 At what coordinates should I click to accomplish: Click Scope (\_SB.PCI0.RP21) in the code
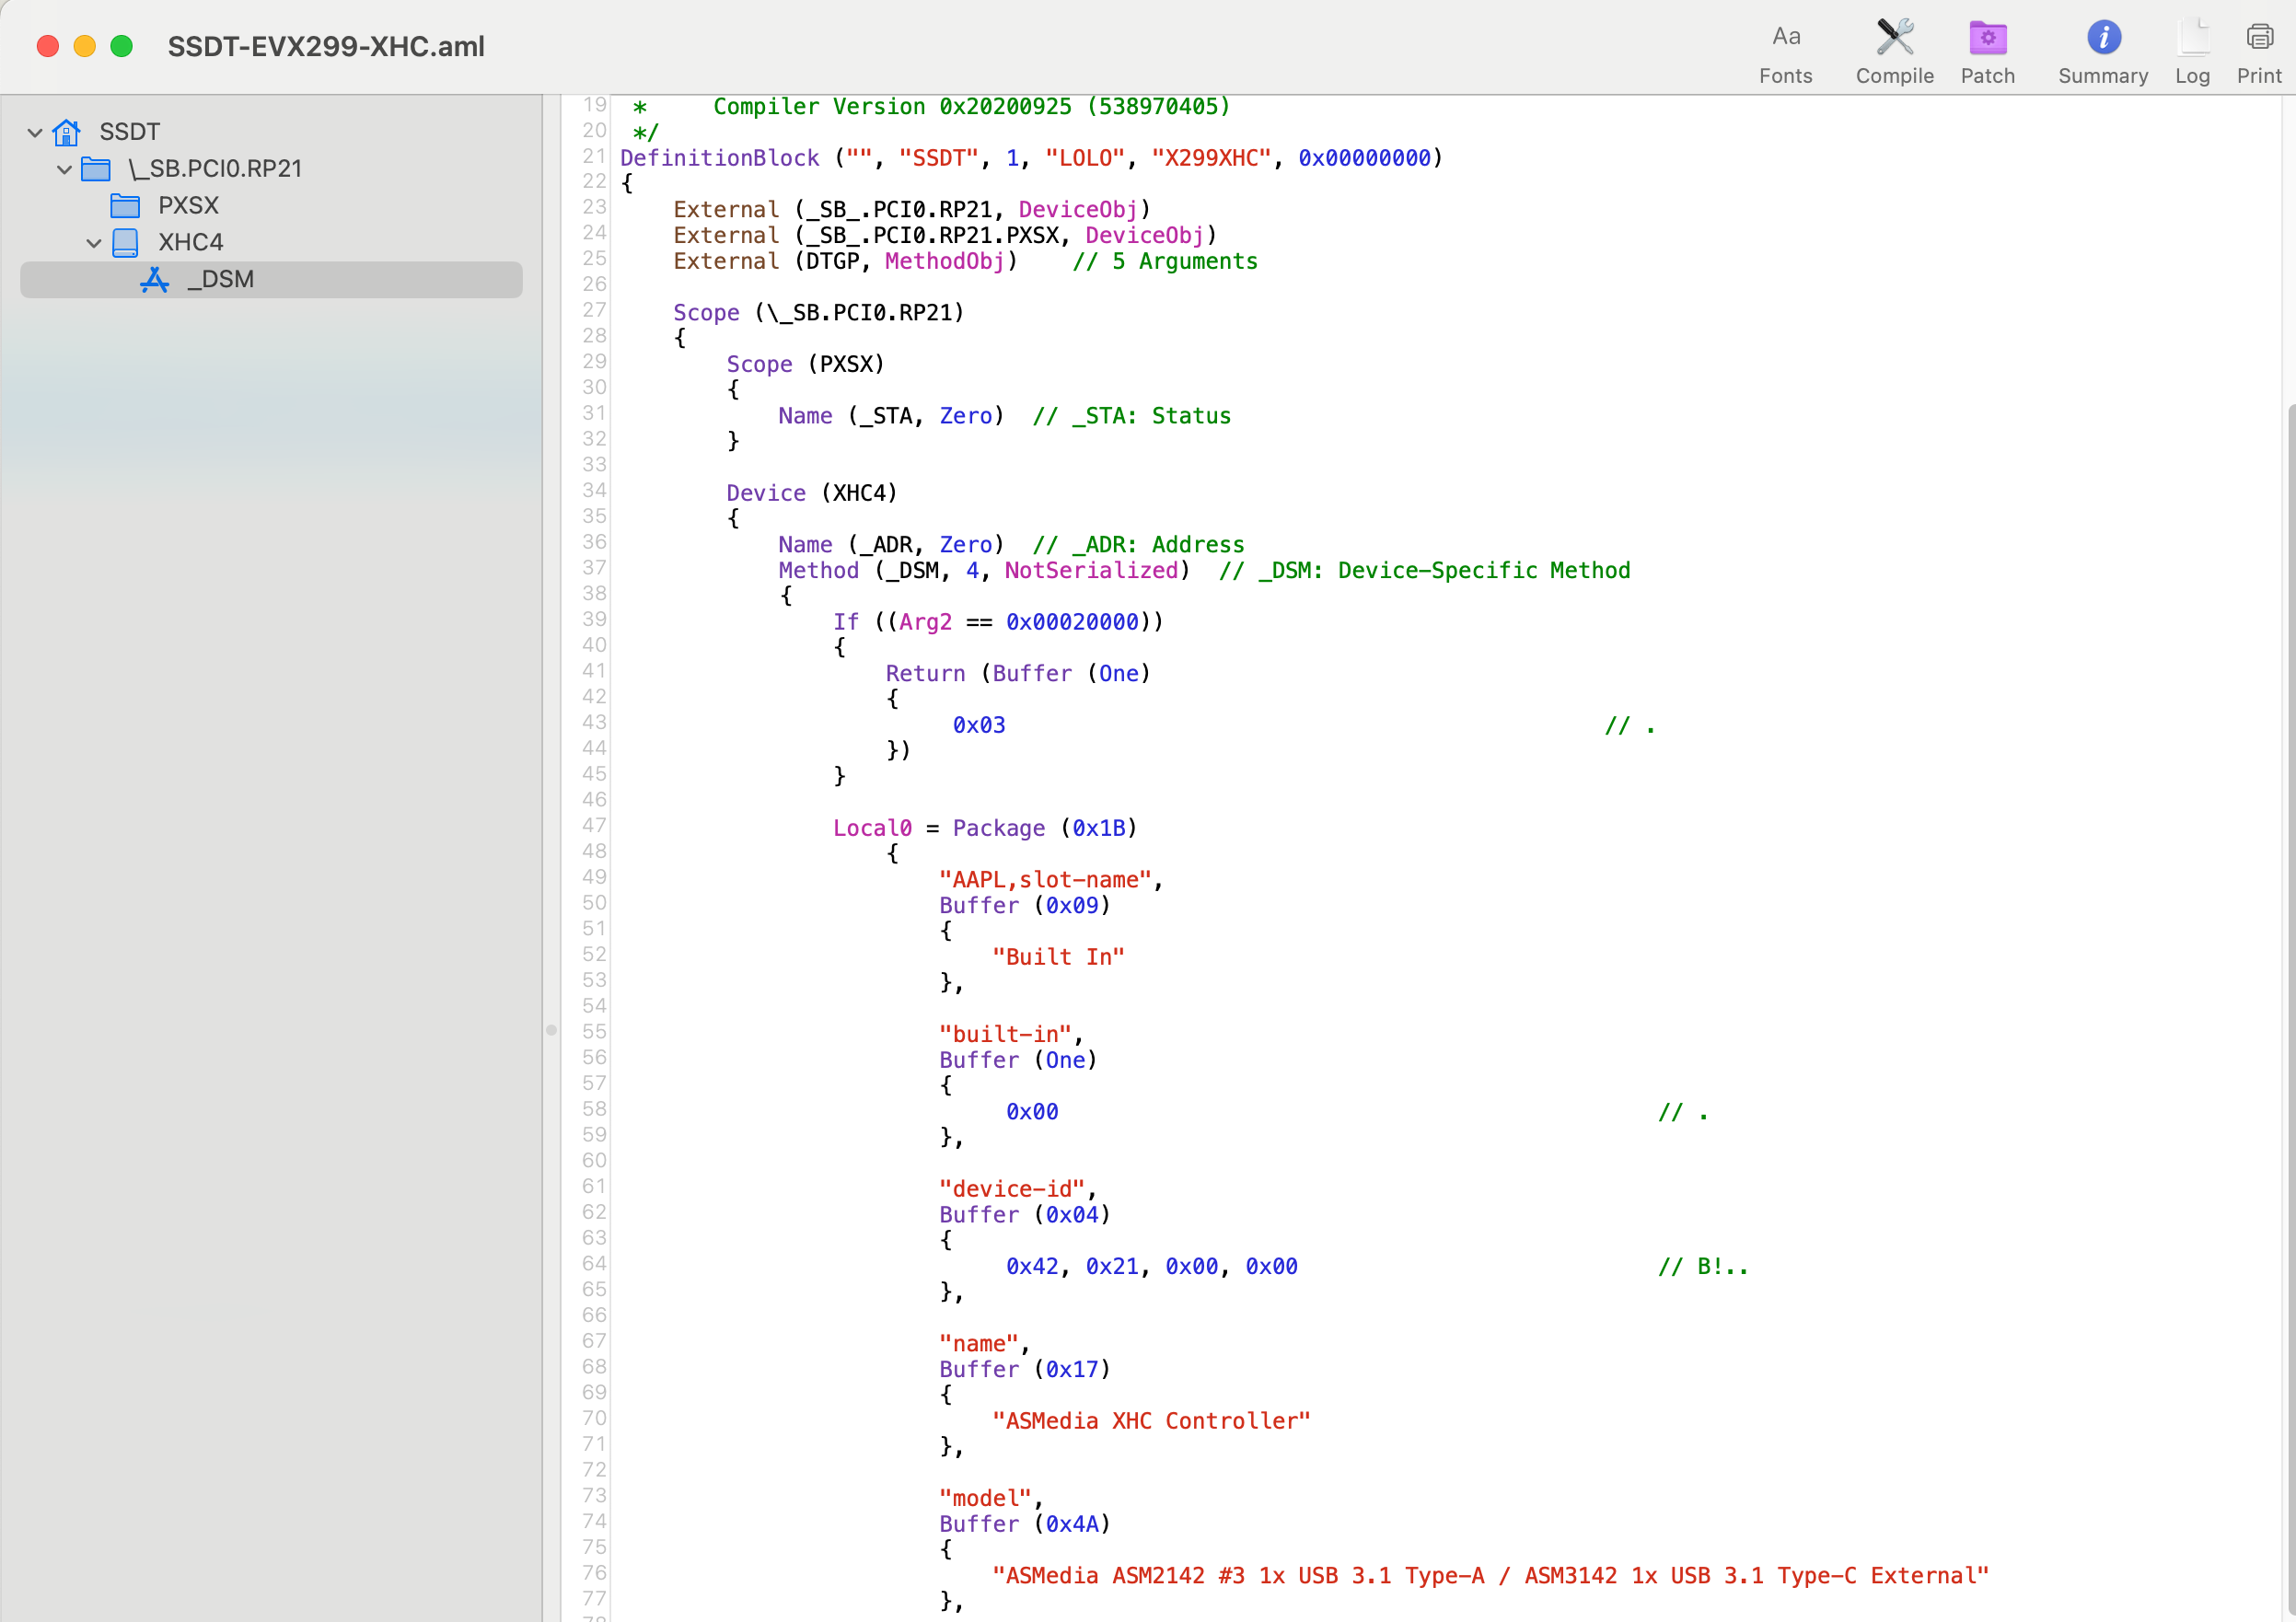click(x=818, y=313)
